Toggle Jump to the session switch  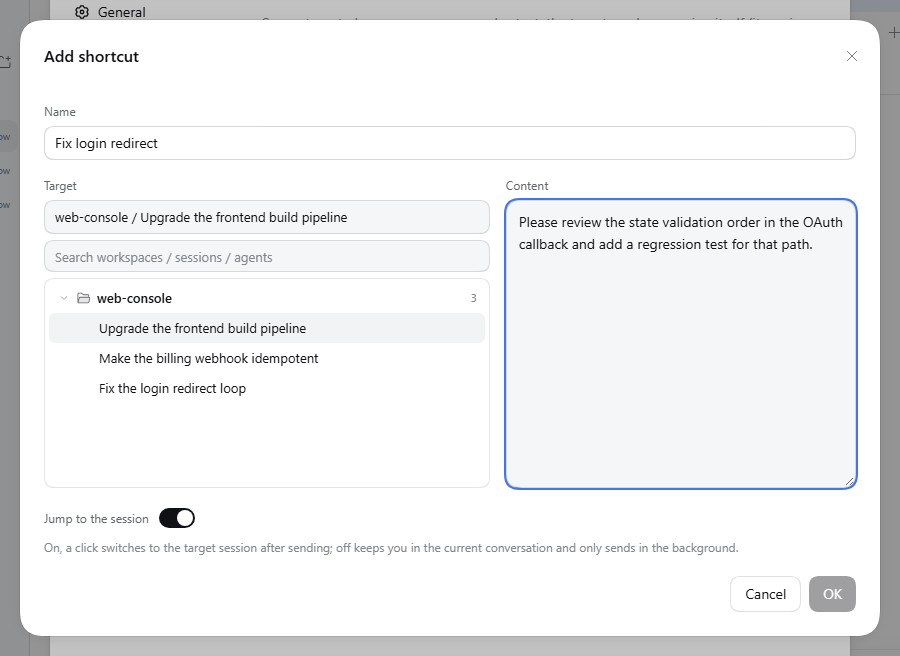point(177,518)
